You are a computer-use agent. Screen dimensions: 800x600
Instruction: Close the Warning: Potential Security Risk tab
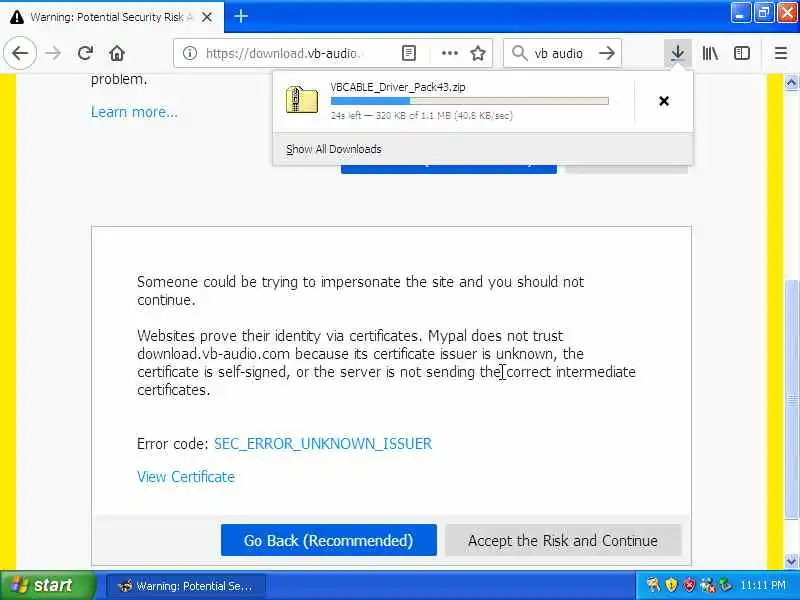point(207,17)
